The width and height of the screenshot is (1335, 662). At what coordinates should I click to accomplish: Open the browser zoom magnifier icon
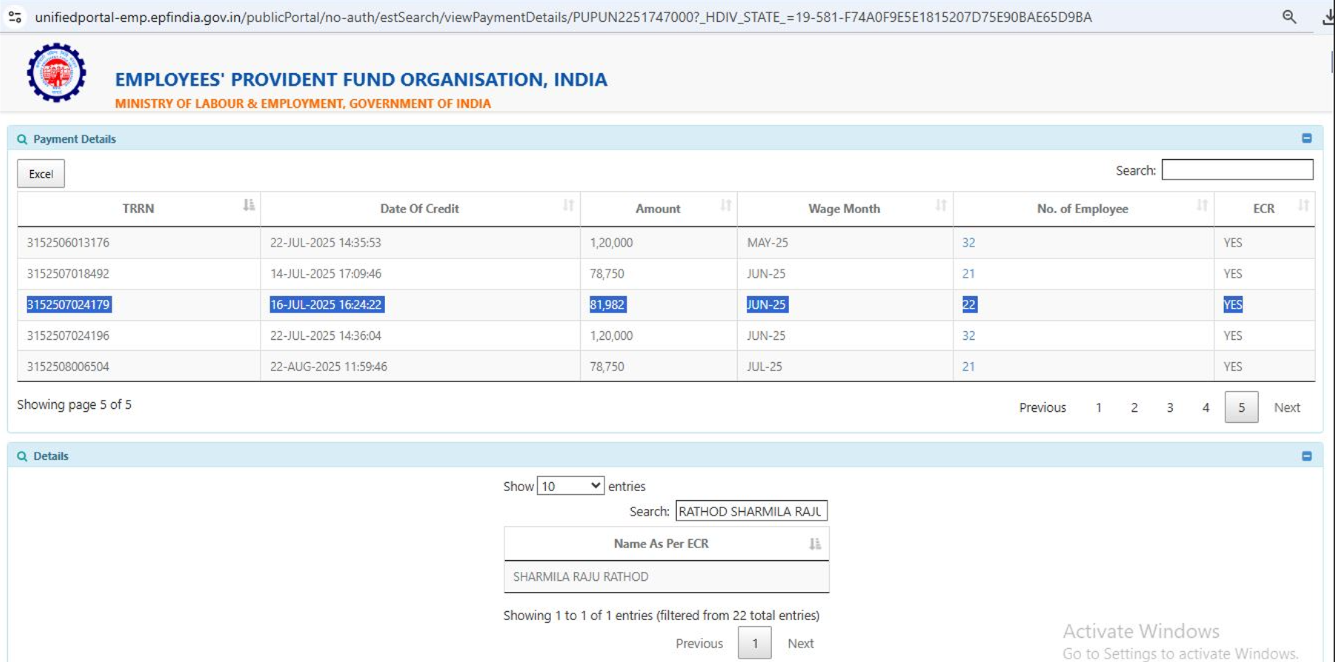pyautogui.click(x=1289, y=17)
